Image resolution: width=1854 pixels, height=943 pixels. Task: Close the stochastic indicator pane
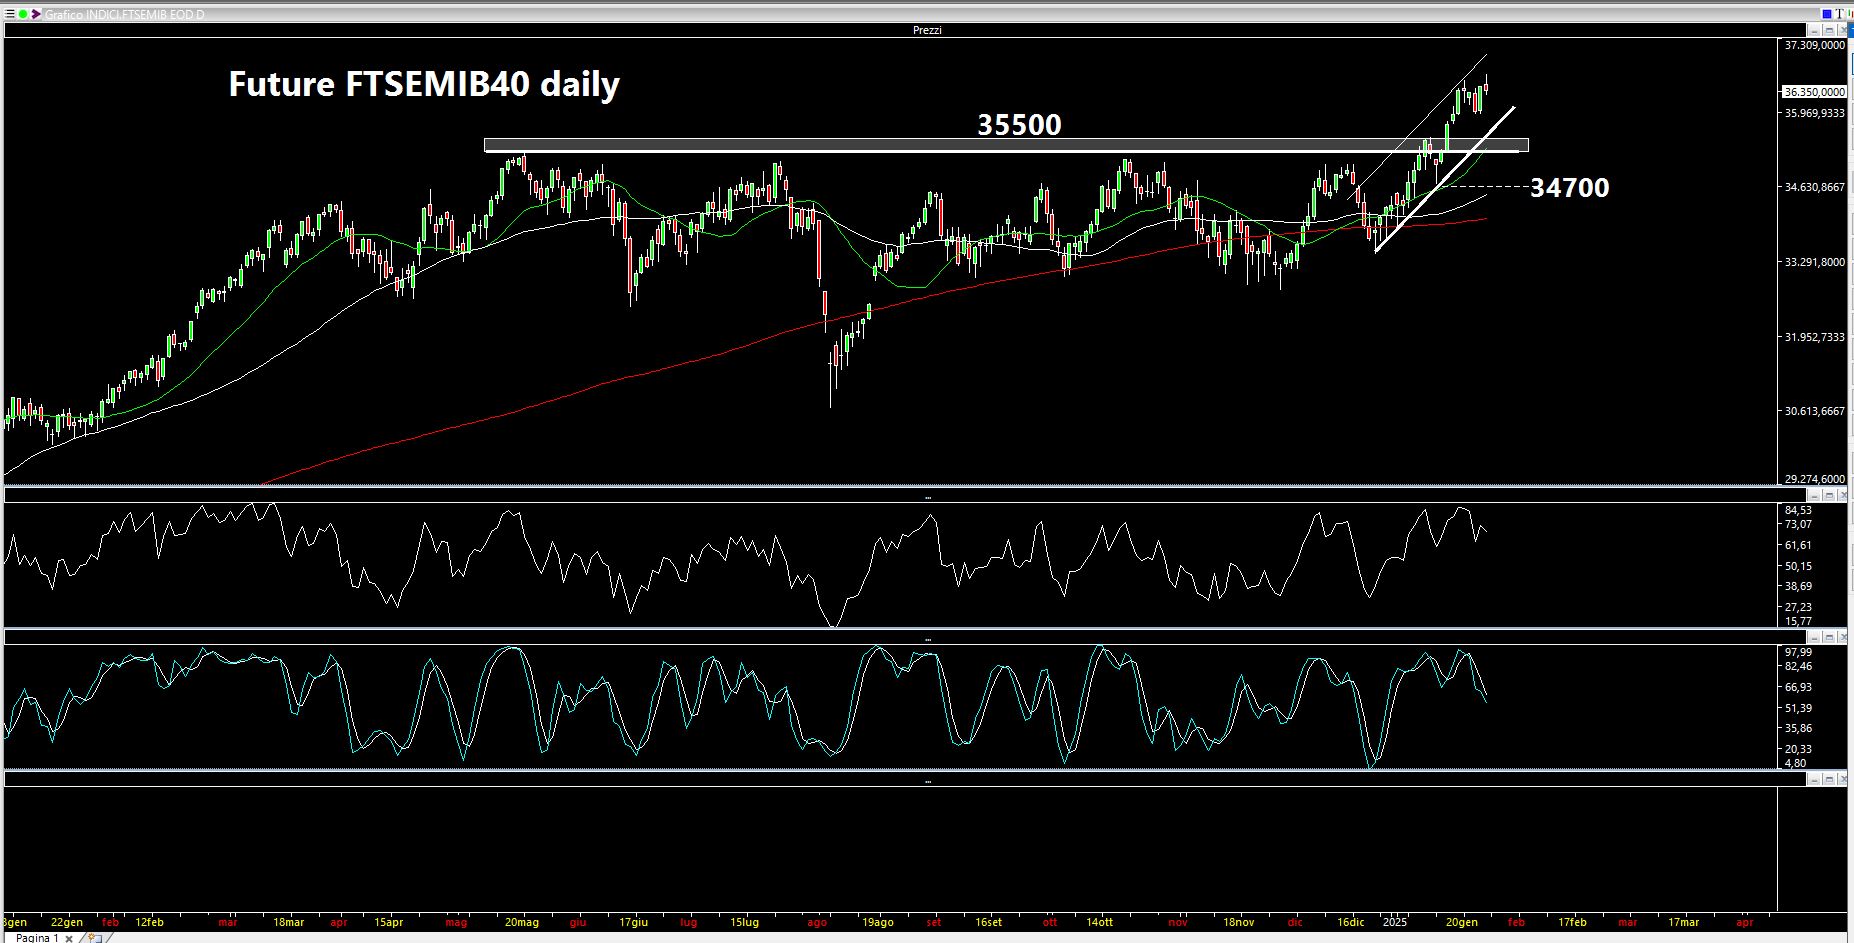(1843, 637)
